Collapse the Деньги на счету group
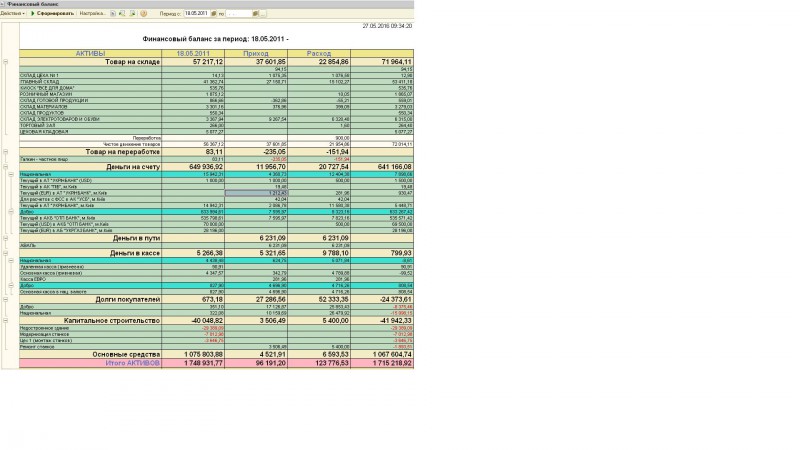 [x=6, y=167]
